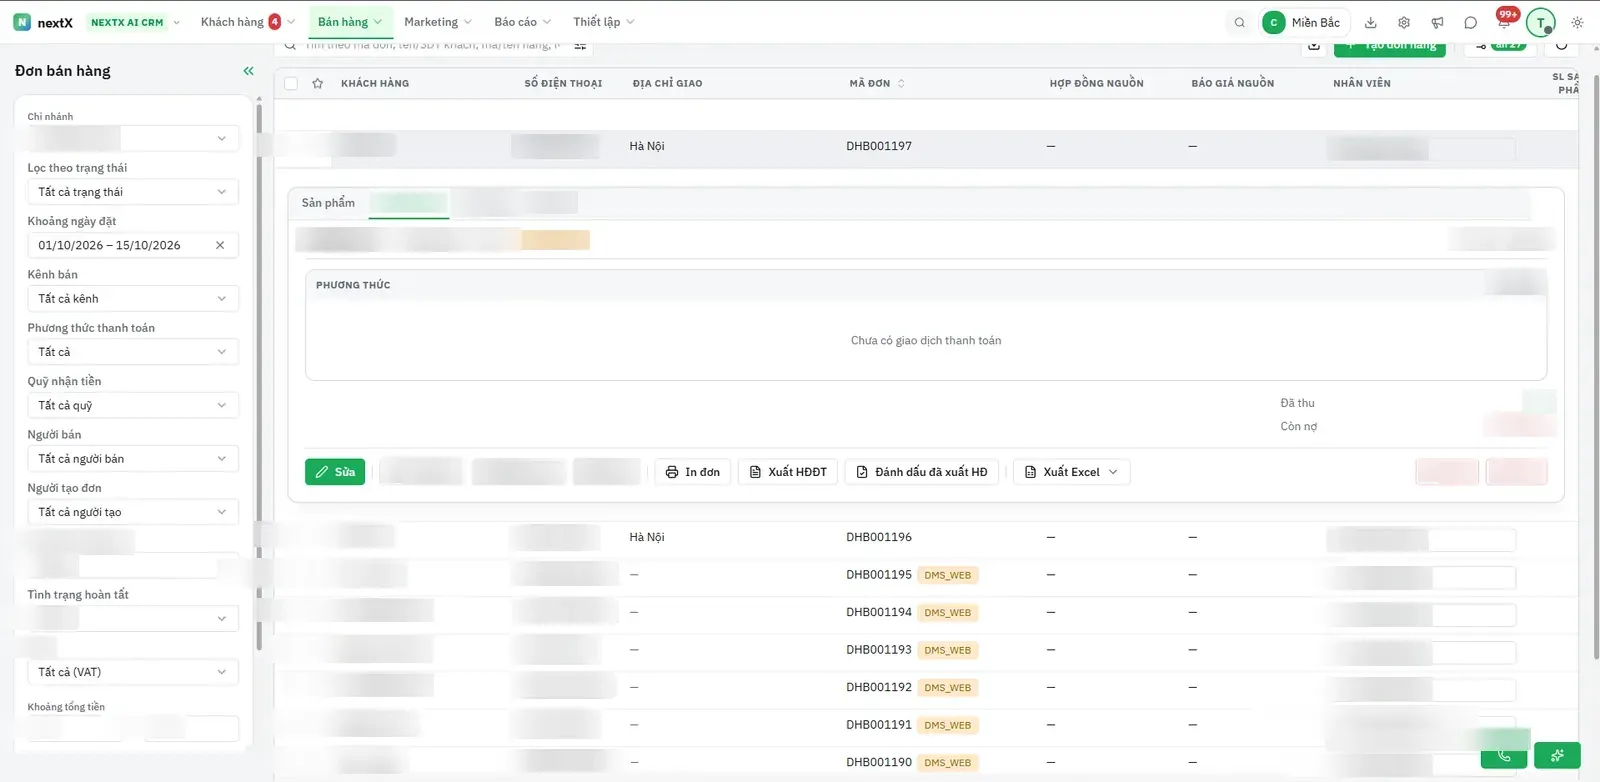Toggle light theme sun icon

(1578, 22)
